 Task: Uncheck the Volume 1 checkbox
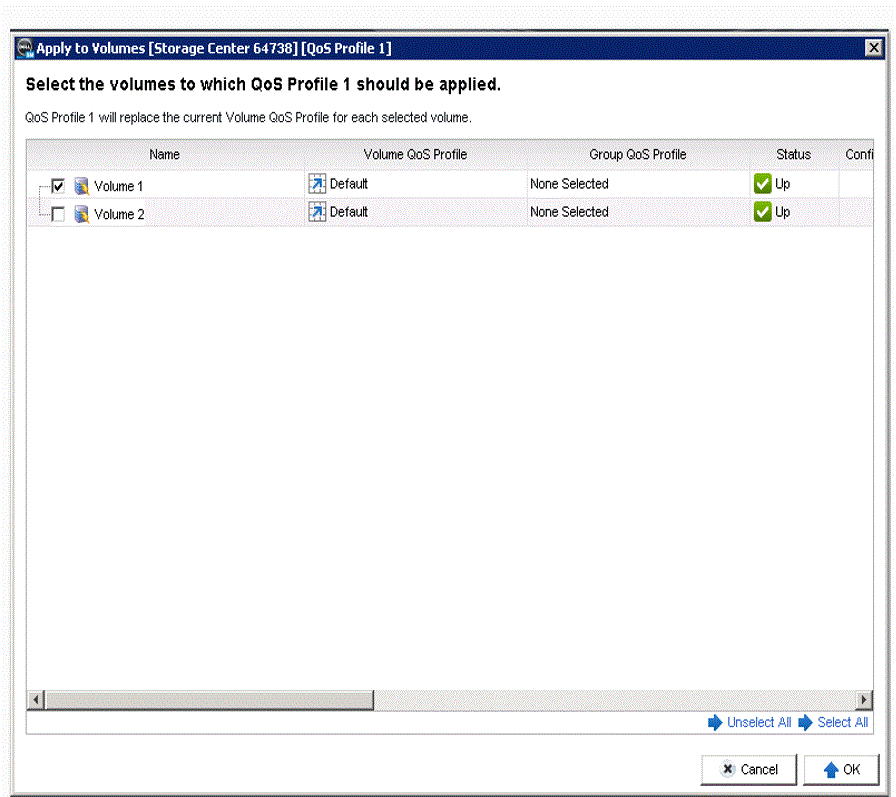pyautogui.click(x=58, y=186)
